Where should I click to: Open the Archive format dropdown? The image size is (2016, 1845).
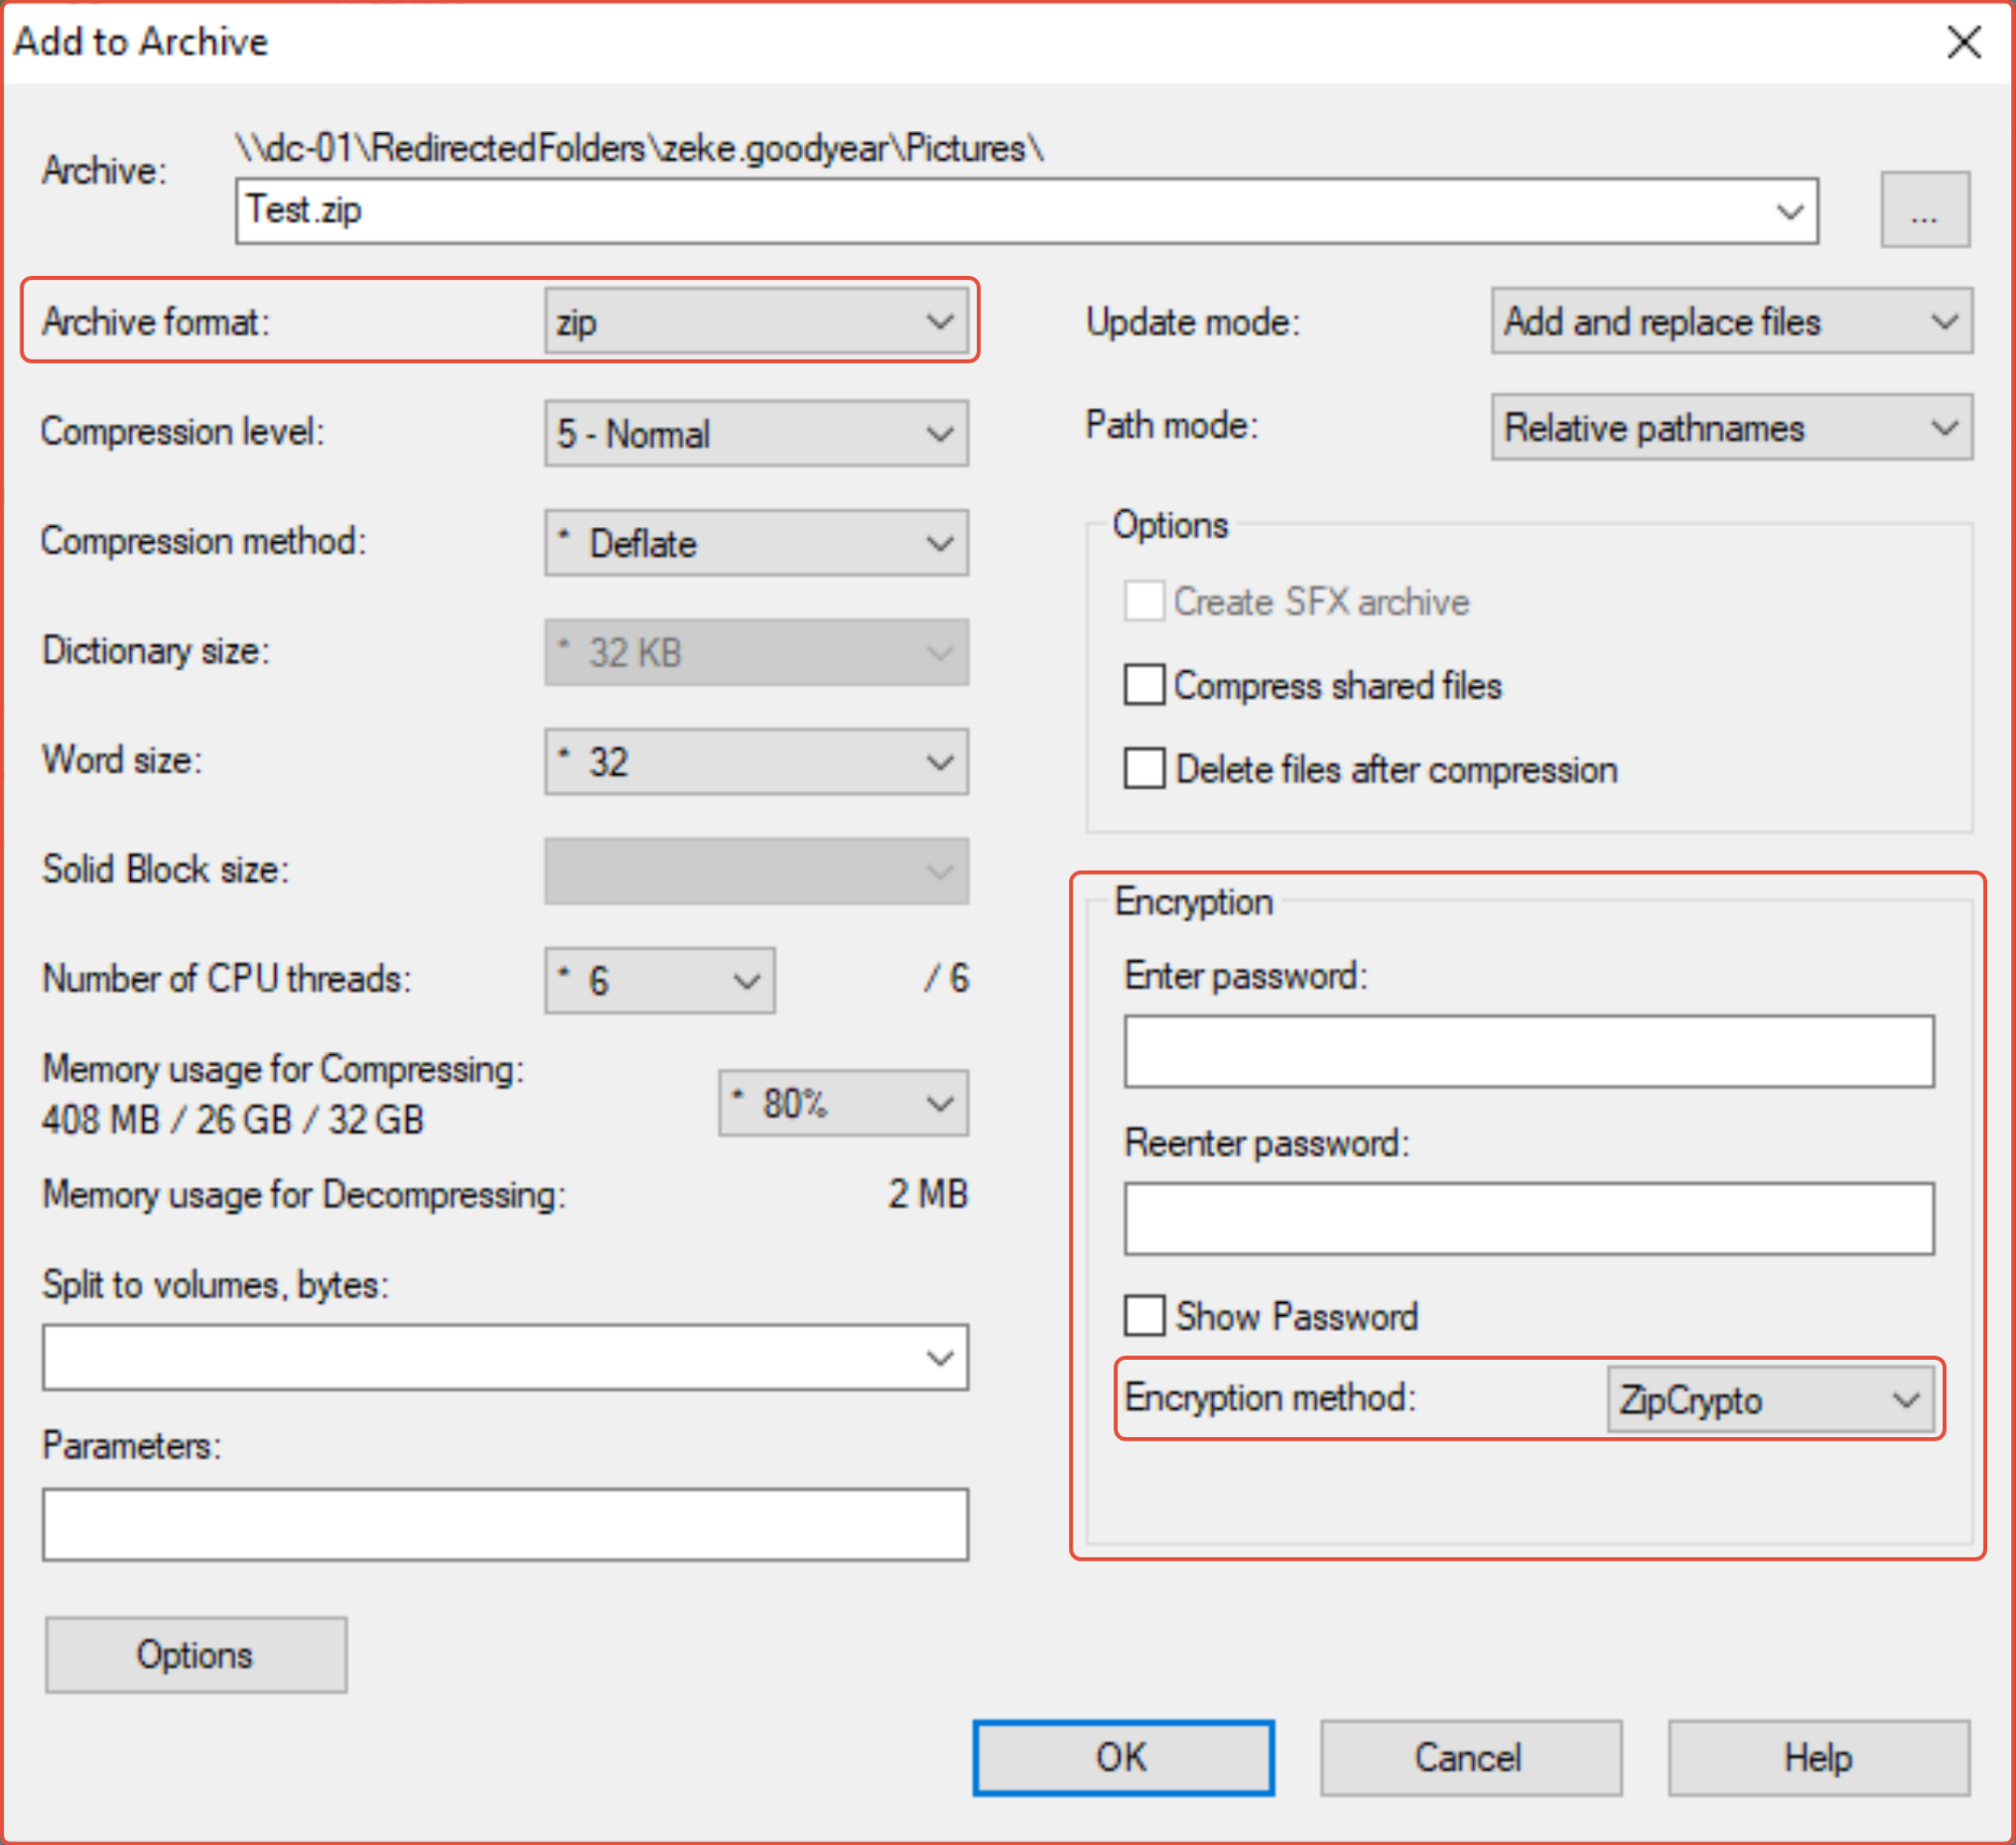(756, 322)
